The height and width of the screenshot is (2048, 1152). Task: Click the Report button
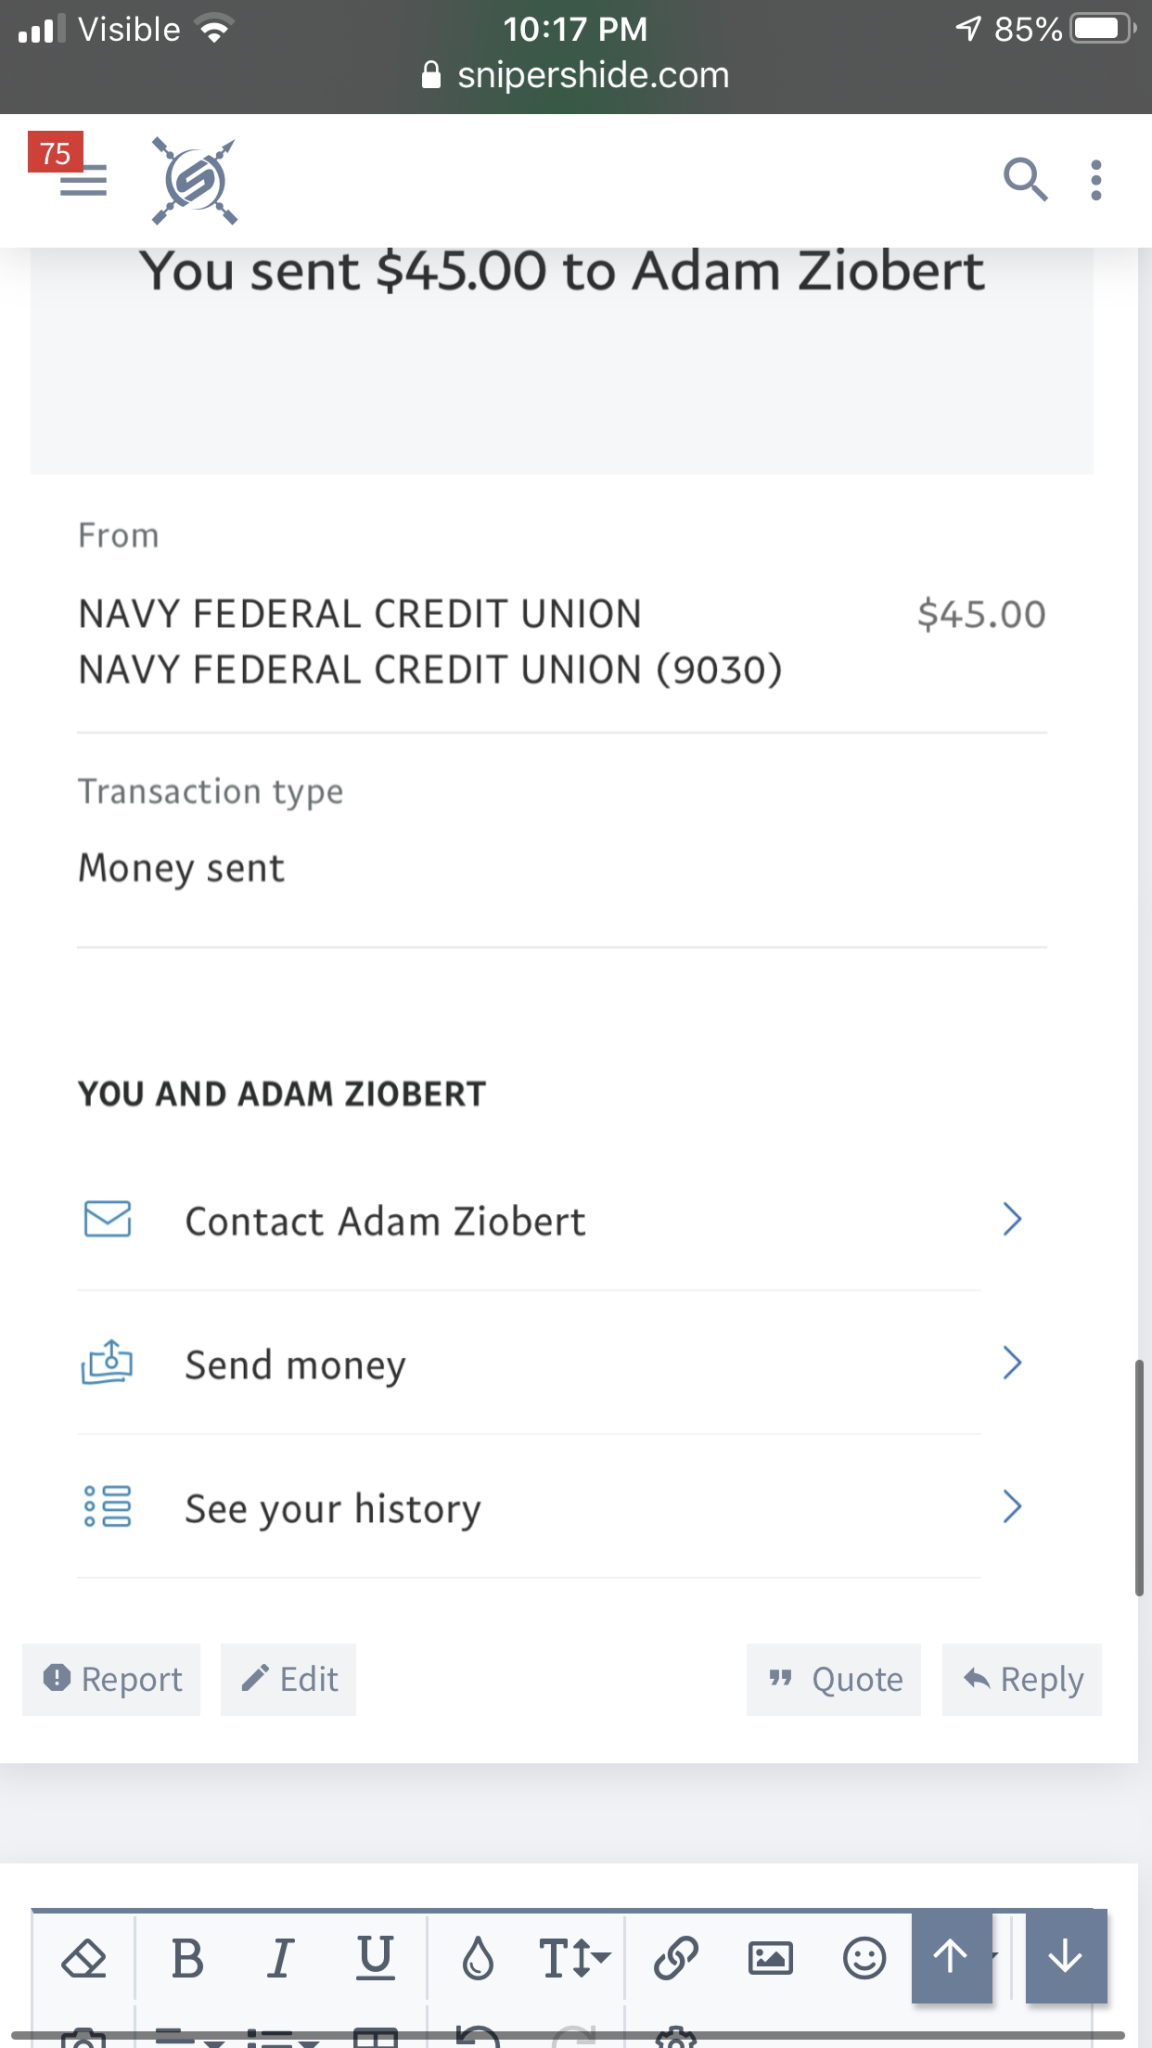tap(112, 1679)
